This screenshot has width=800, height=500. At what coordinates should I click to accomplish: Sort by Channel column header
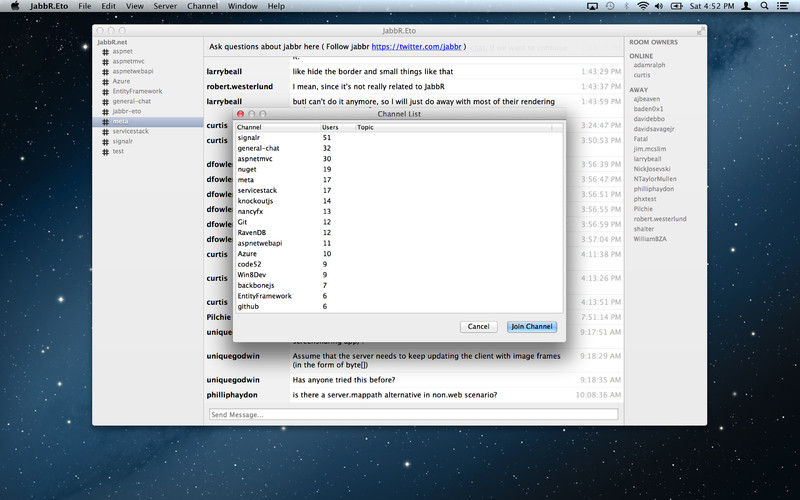coord(277,127)
